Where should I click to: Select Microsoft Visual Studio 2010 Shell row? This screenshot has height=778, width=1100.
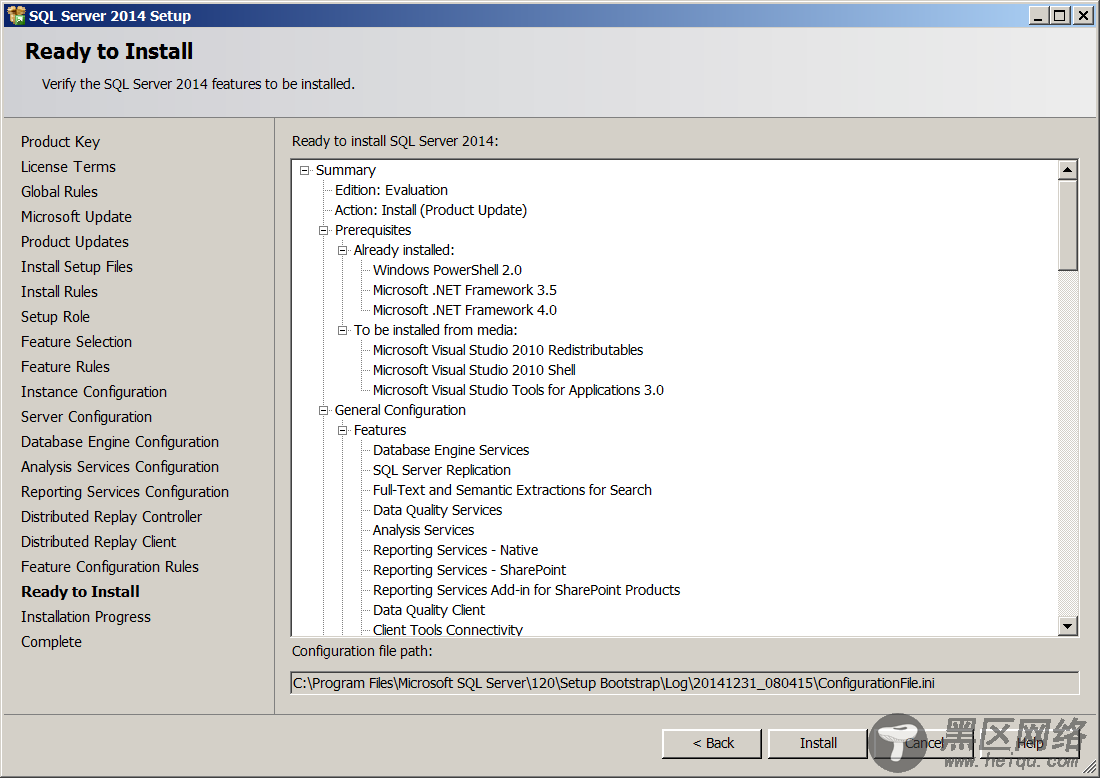coord(474,370)
